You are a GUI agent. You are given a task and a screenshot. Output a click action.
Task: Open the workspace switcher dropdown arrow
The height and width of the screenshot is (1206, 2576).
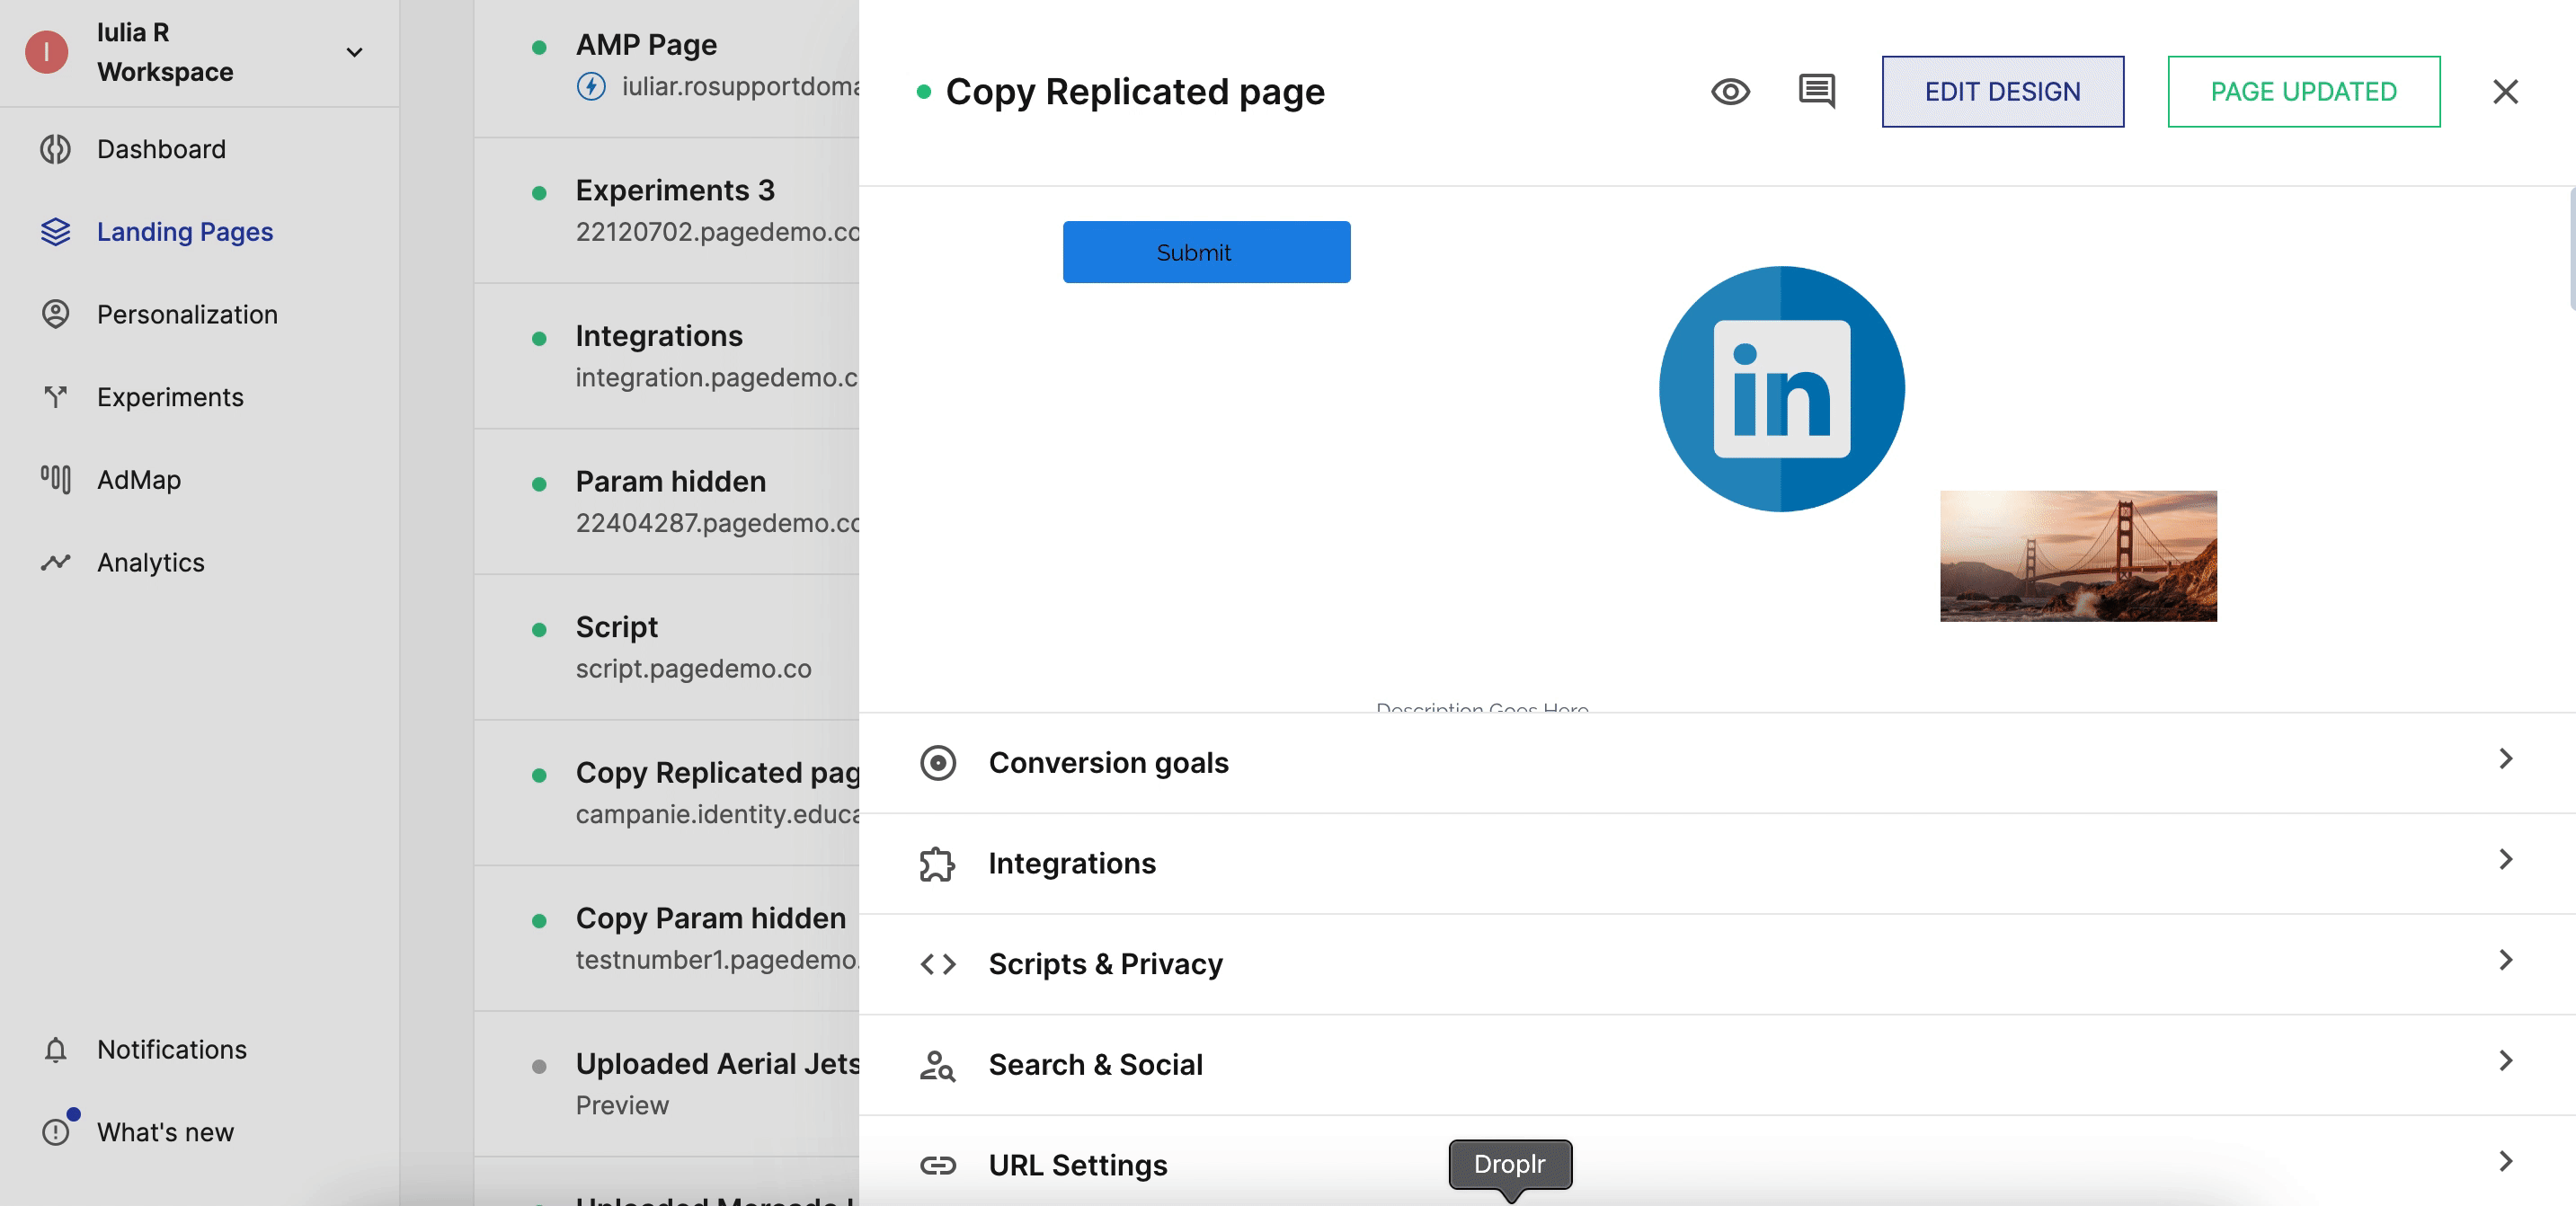(354, 52)
